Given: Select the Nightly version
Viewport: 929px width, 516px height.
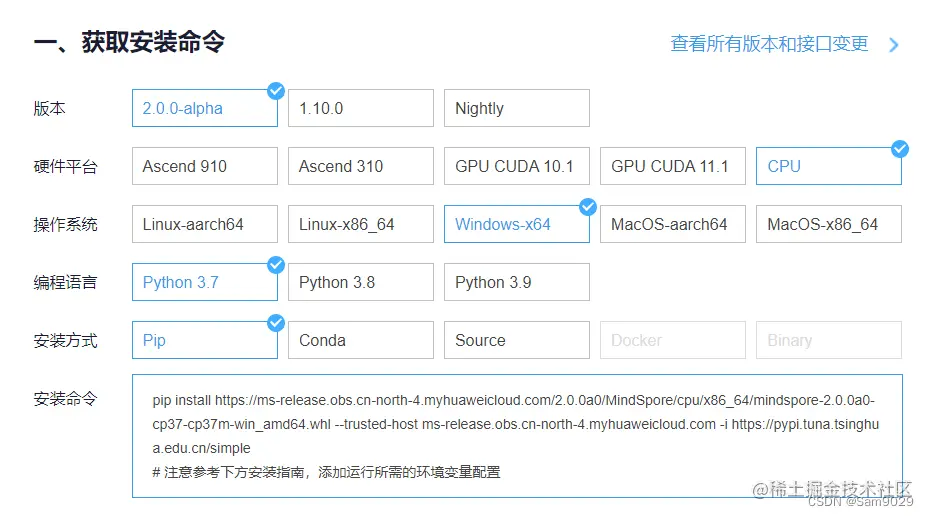Looking at the screenshot, I should click(516, 108).
